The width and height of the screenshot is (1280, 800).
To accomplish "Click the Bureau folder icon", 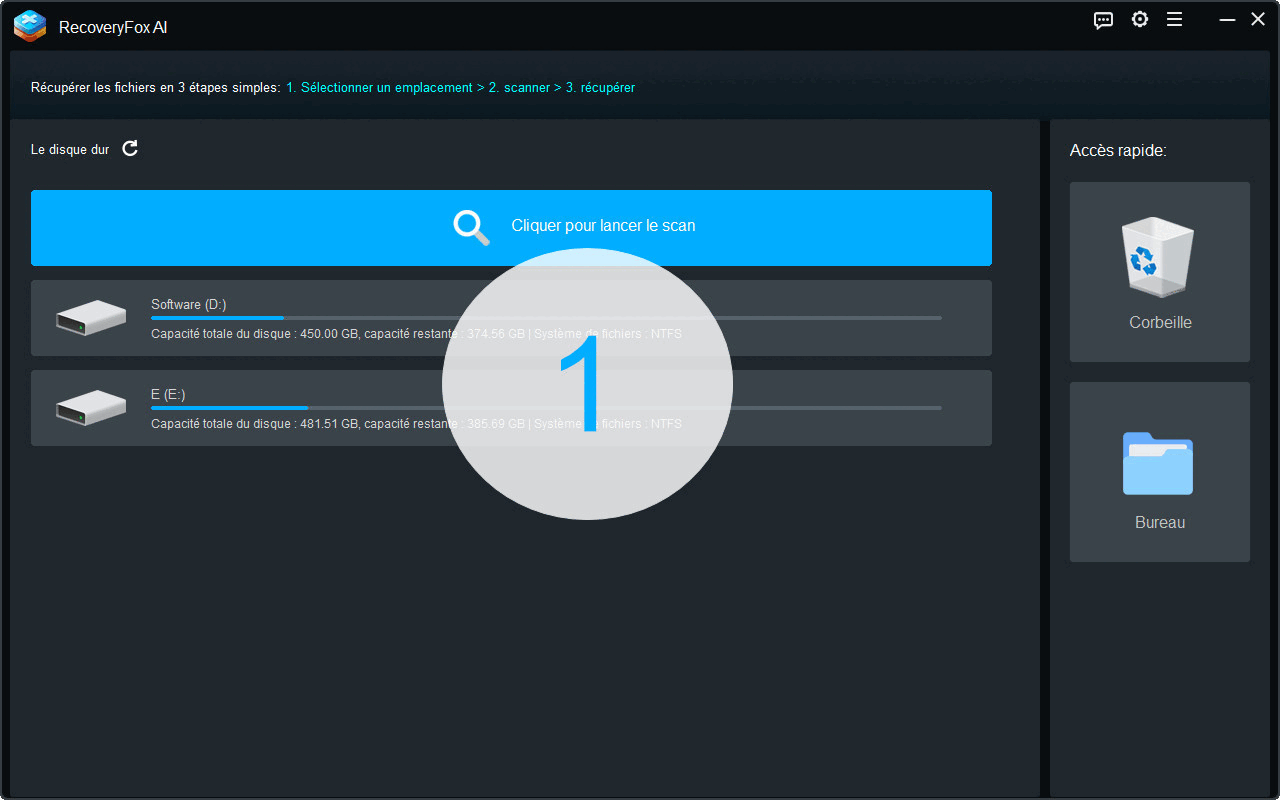I will 1158,463.
